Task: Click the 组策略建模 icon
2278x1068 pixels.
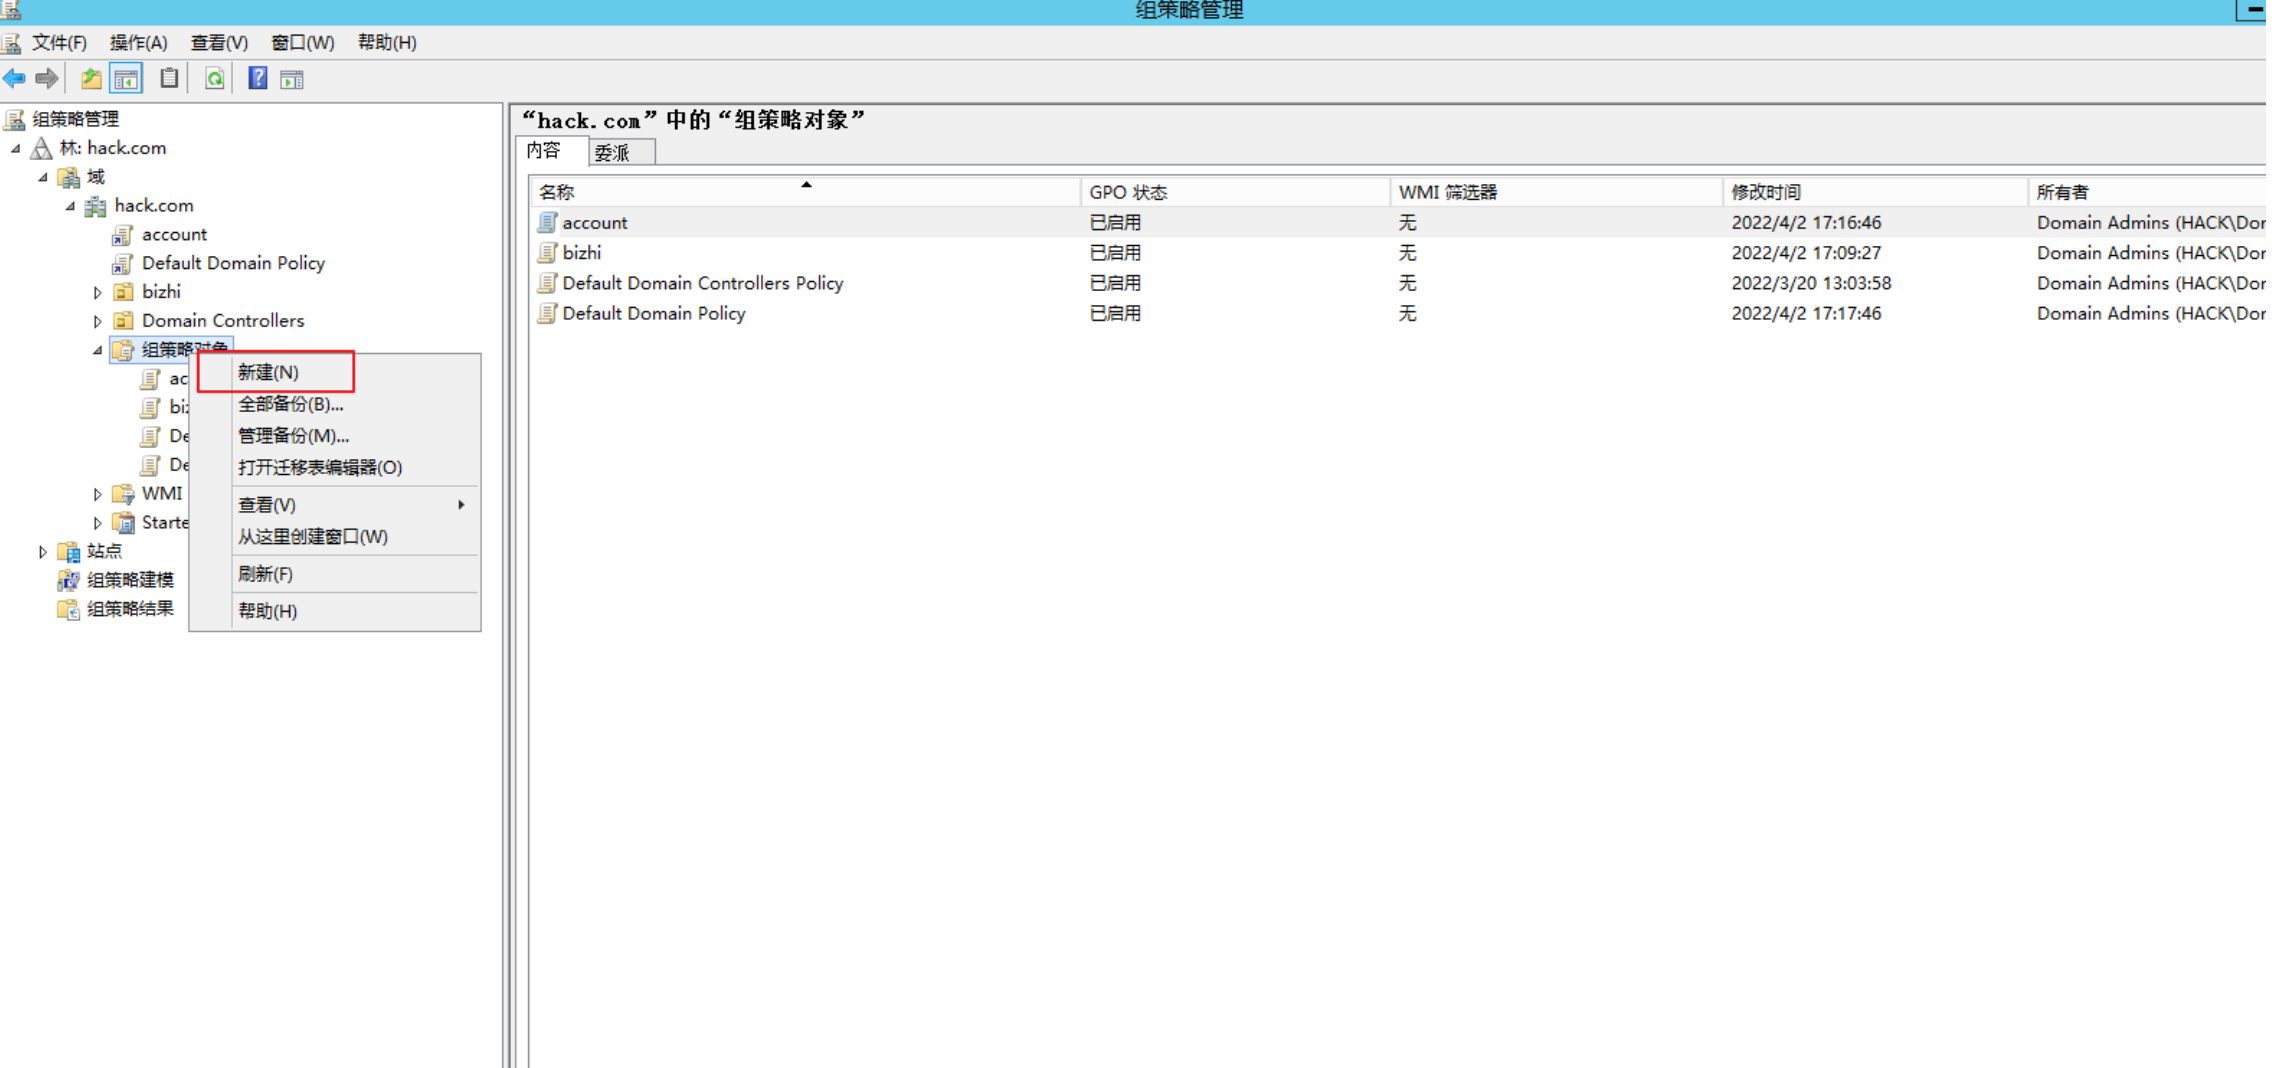Action: coord(68,580)
